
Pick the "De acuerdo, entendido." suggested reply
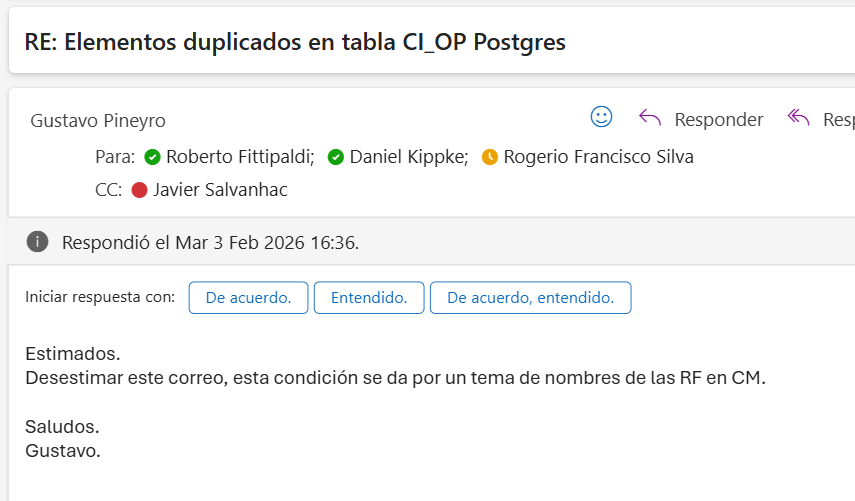[x=530, y=298]
